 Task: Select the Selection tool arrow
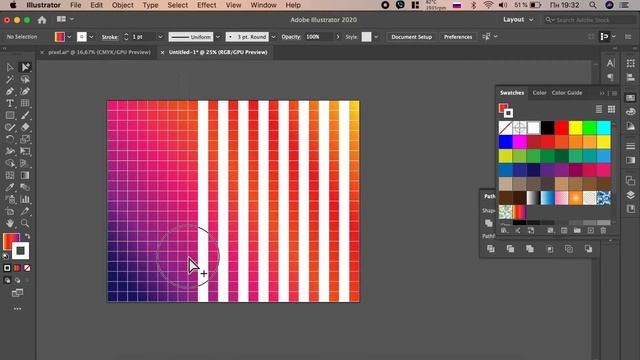click(x=10, y=67)
